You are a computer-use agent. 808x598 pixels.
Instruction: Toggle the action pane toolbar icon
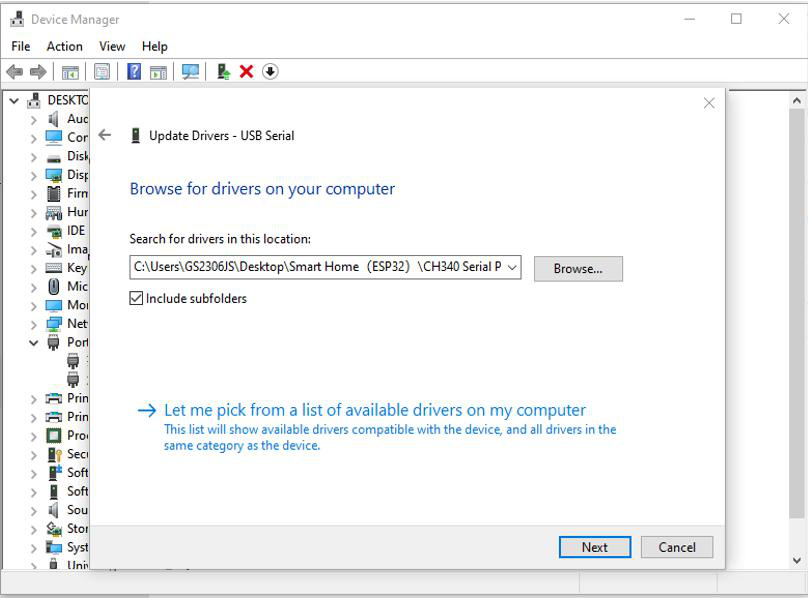tap(158, 72)
